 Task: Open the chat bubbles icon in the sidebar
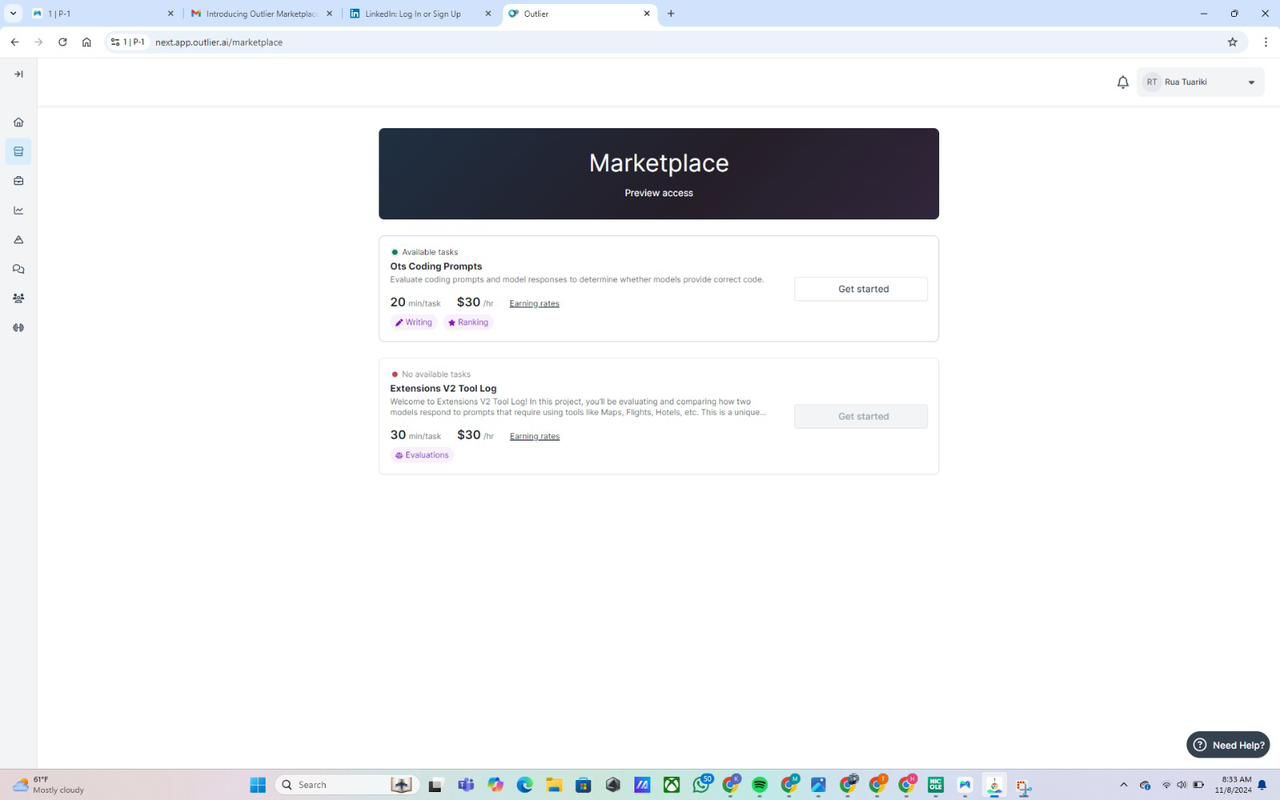18,269
